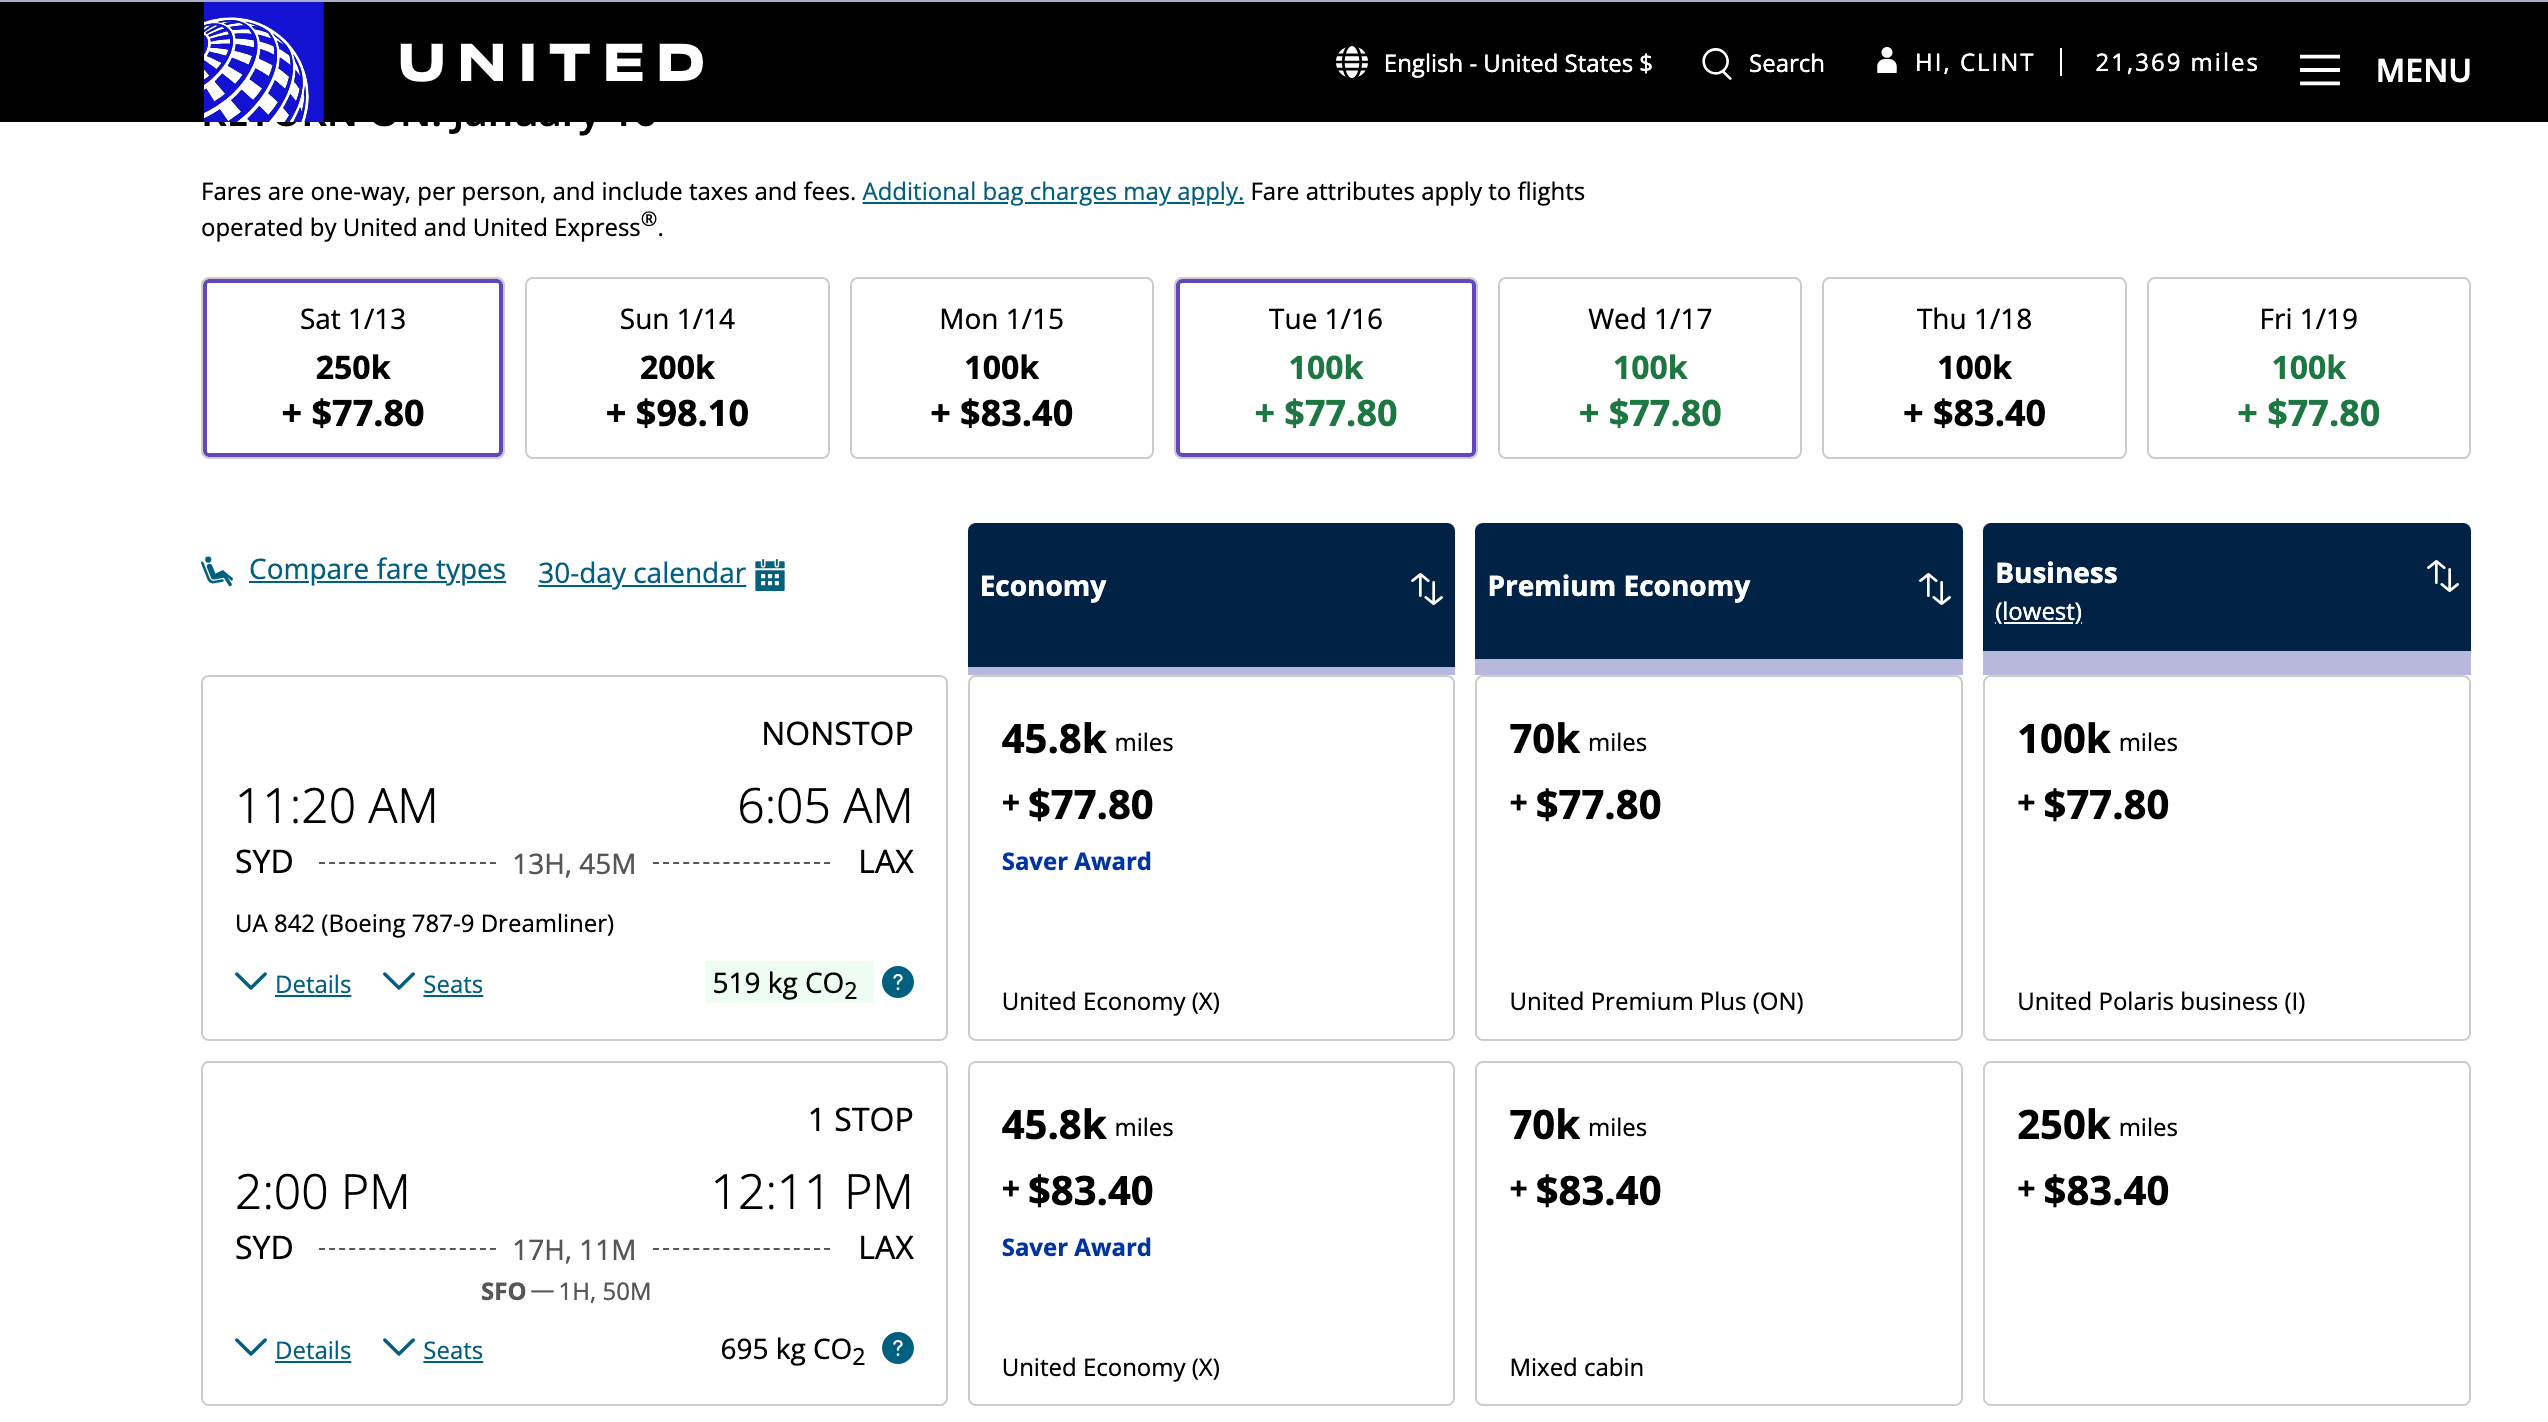
Task: Choose 100k miles Polaris business fare
Action: click(2225, 858)
